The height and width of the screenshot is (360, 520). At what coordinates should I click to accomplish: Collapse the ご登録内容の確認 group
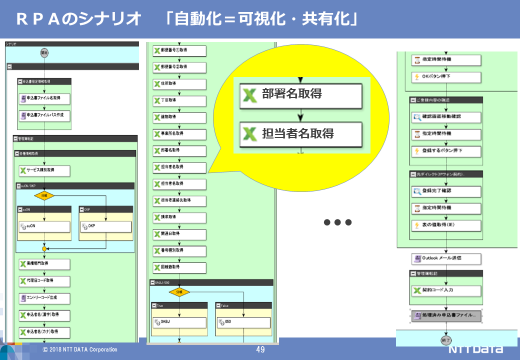413,100
